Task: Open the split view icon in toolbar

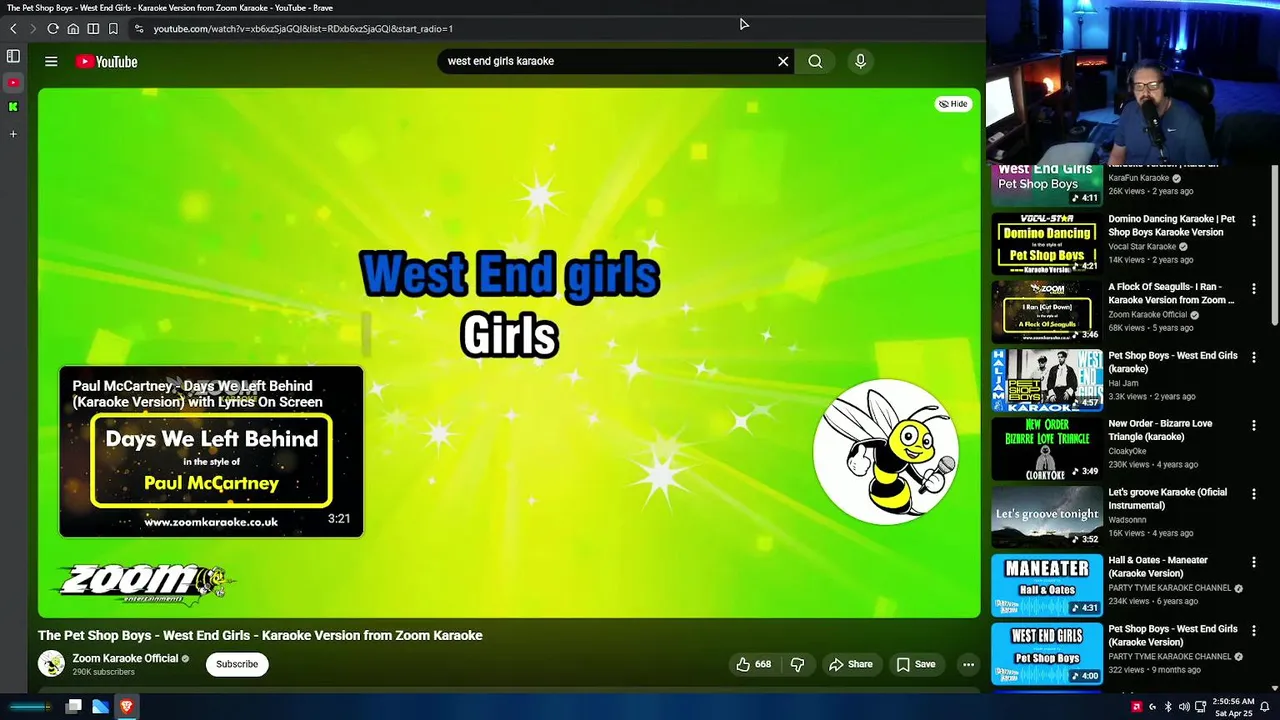Action: point(93,29)
